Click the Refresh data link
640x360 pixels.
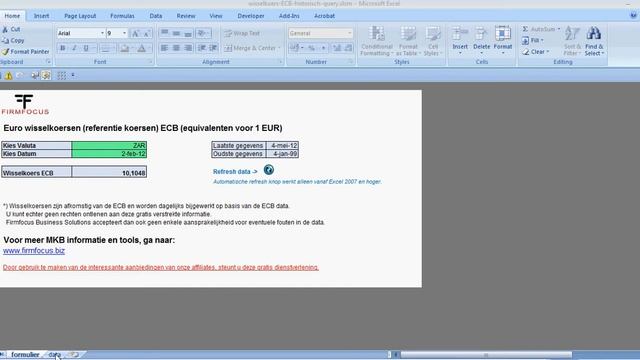pos(235,172)
